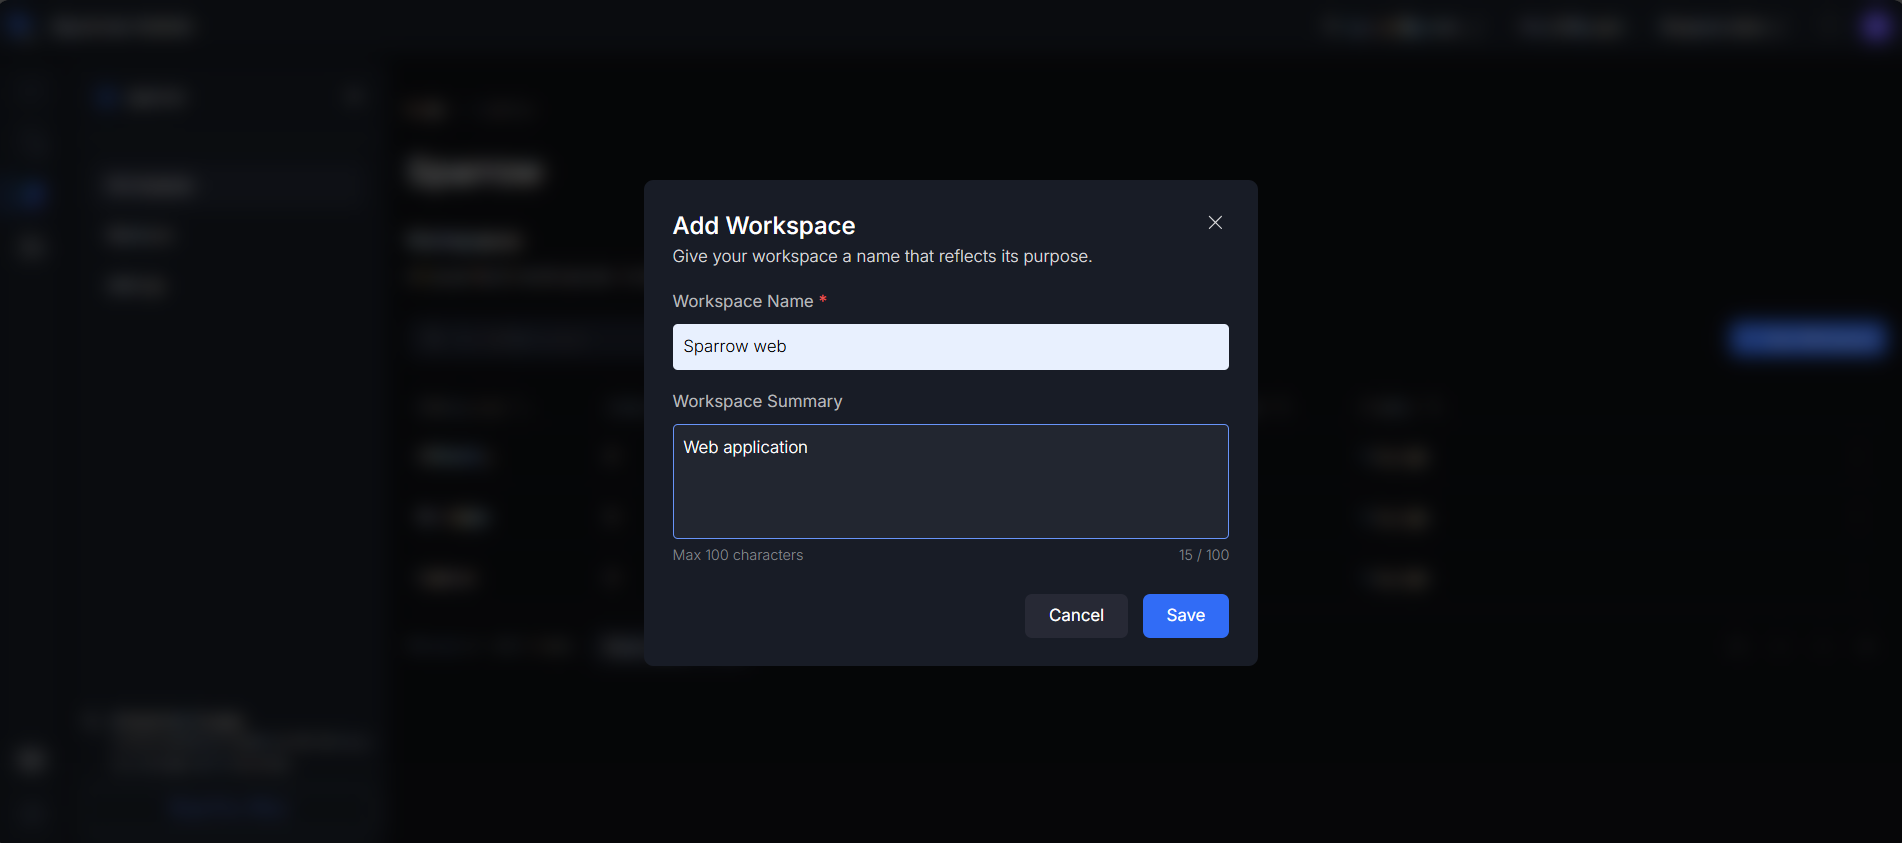Click the blurred page heading behind dialog
The width and height of the screenshot is (1902, 843).
pos(476,172)
